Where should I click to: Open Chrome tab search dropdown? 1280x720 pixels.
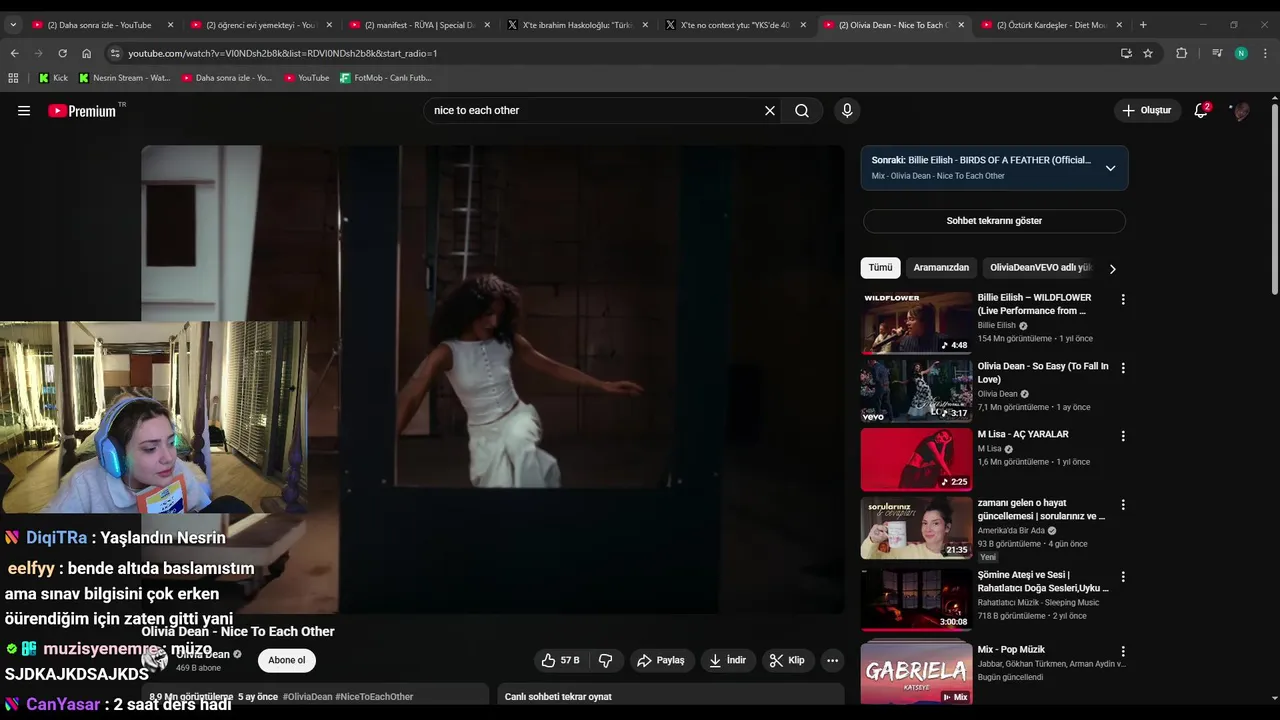pos(13,25)
